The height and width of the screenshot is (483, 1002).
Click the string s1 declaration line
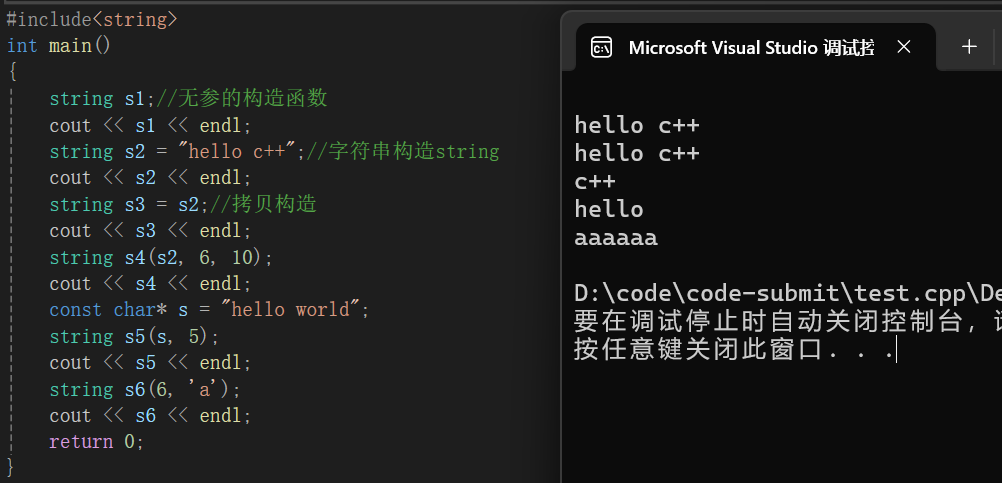pyautogui.click(x=100, y=99)
